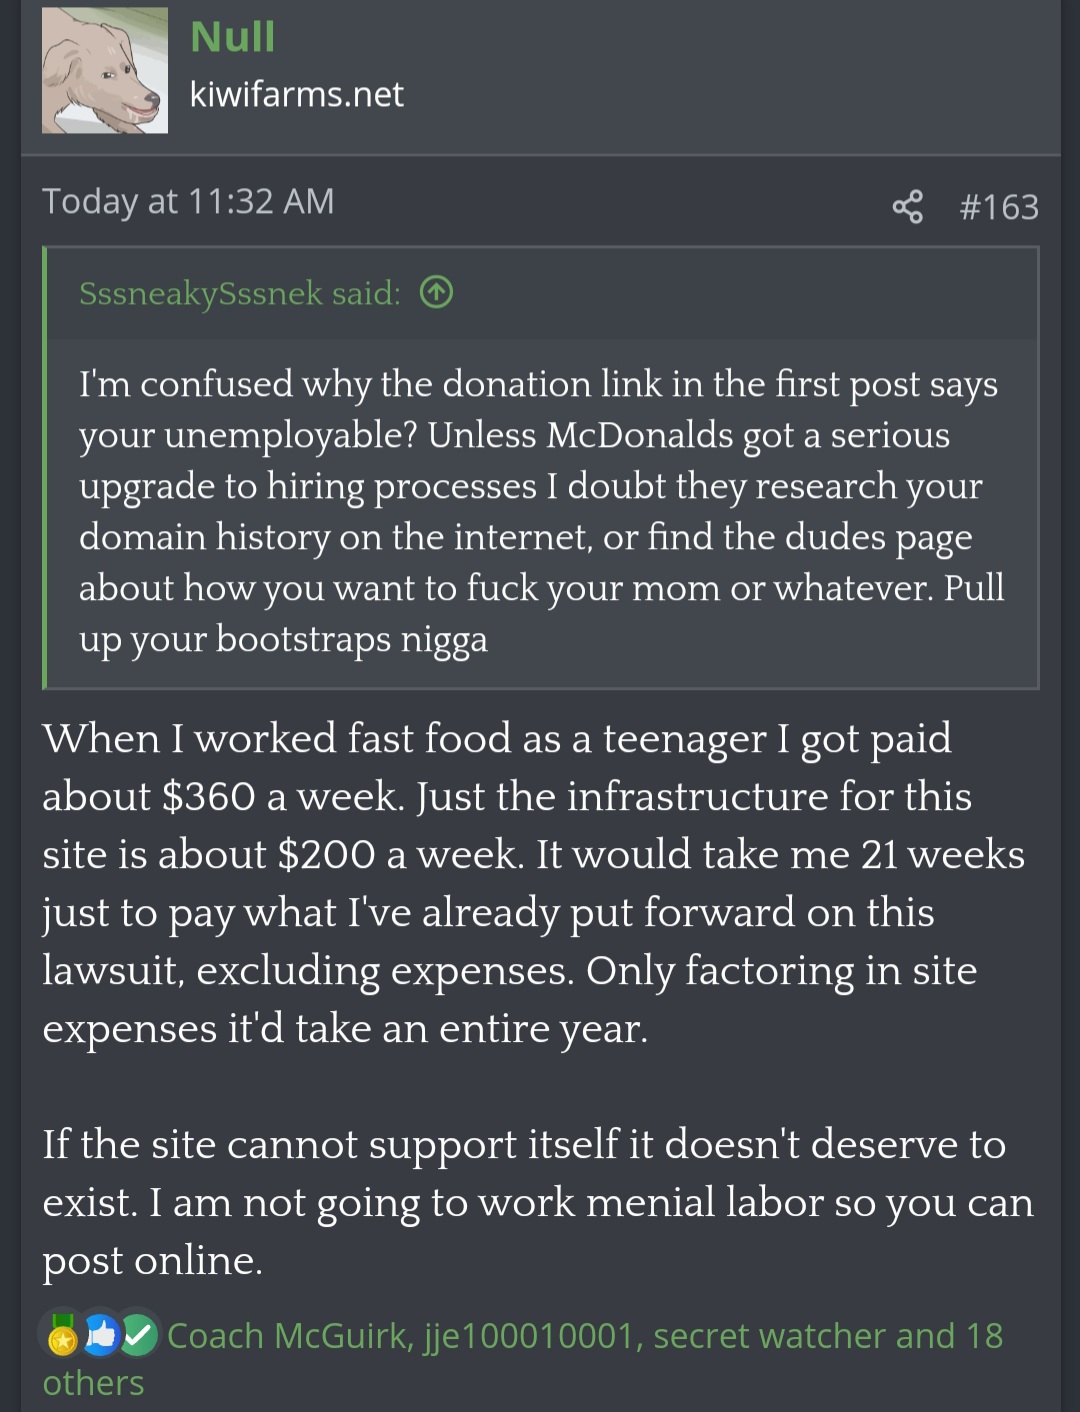Click jje100010001 in the reactions list

click(530, 1336)
